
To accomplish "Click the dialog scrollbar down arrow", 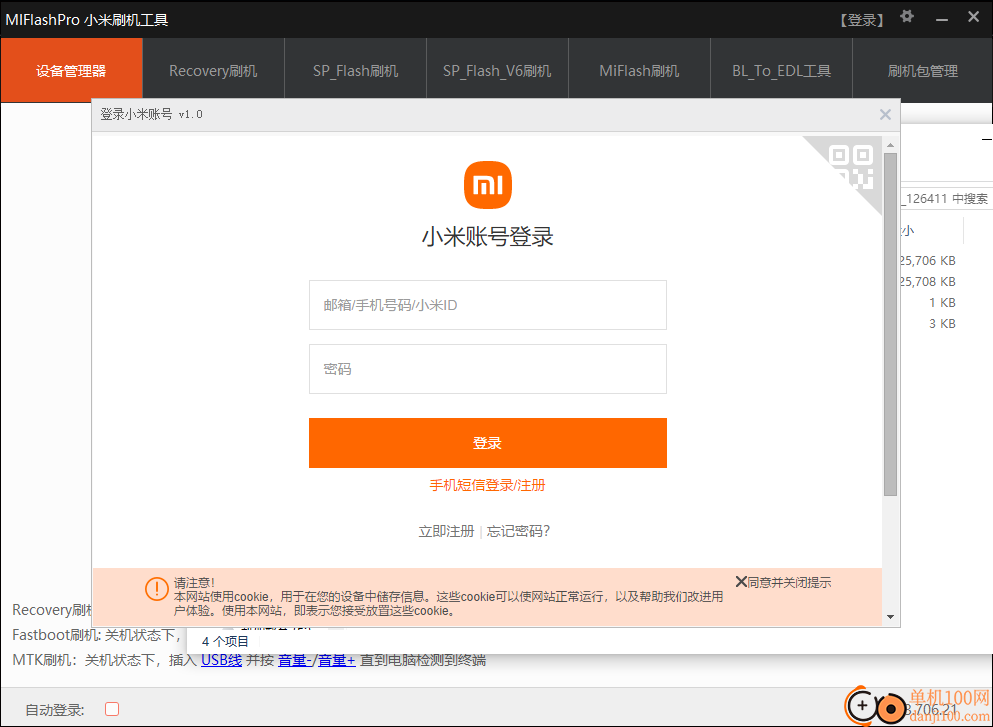I will [890, 617].
